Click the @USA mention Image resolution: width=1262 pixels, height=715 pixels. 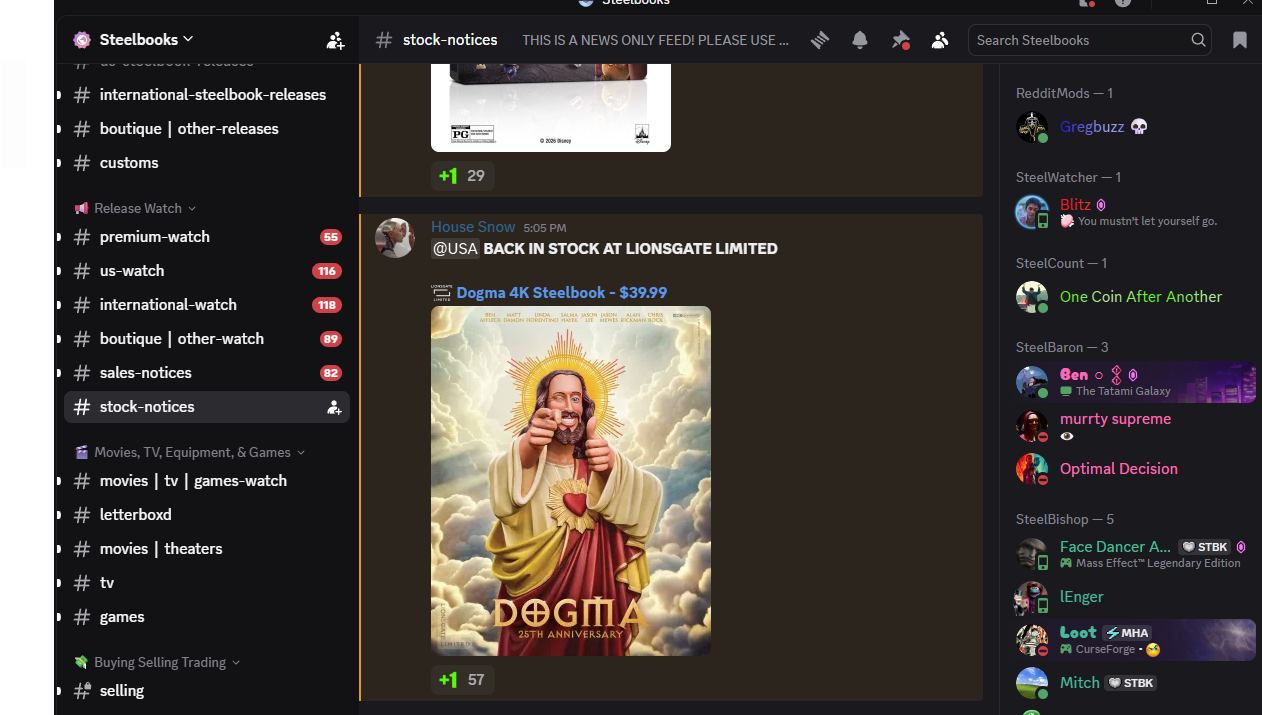455,249
